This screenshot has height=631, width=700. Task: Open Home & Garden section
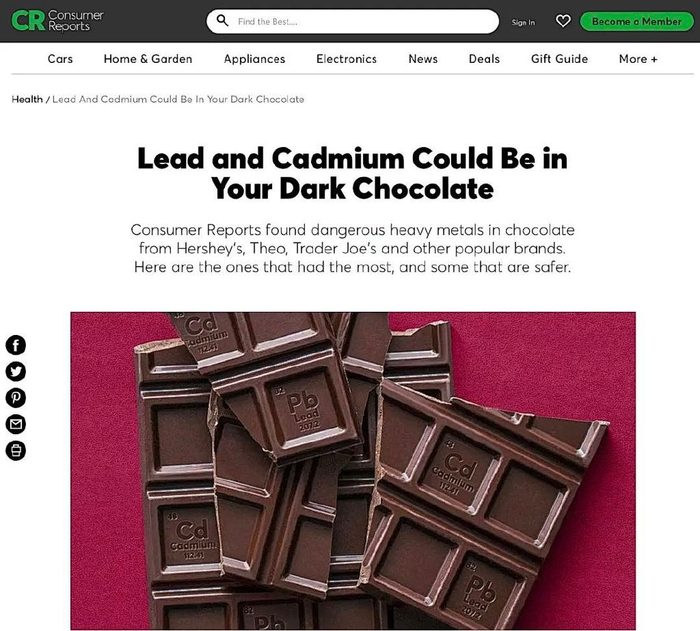pyautogui.click(x=148, y=59)
